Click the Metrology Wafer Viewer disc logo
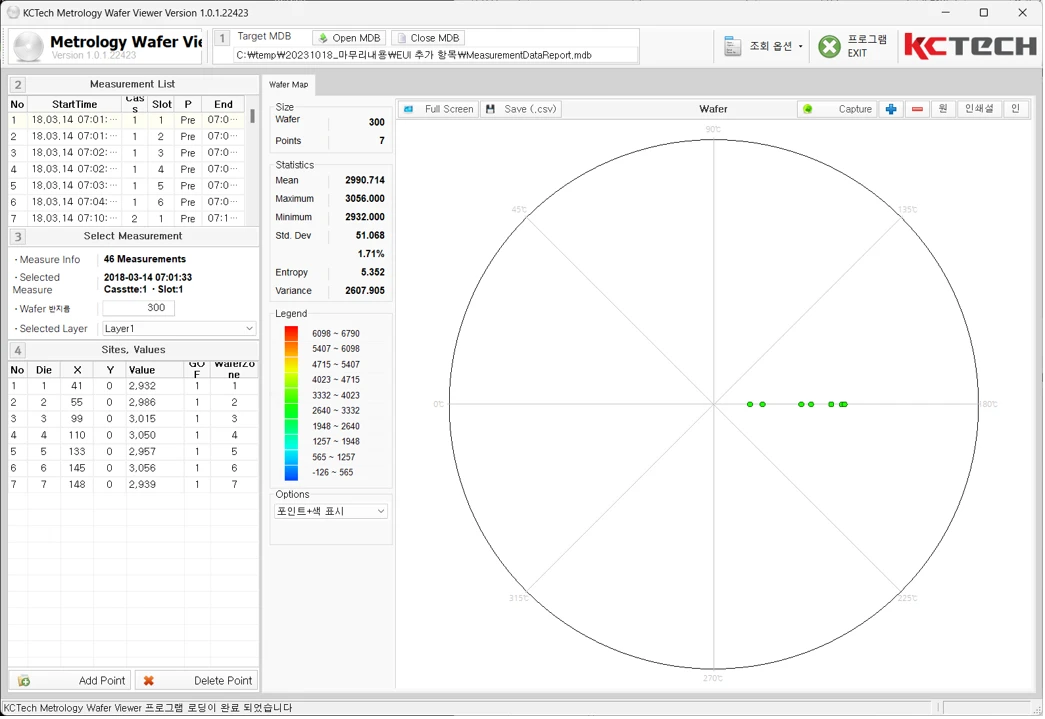Image resolution: width=1045 pixels, height=719 pixels. [28, 47]
